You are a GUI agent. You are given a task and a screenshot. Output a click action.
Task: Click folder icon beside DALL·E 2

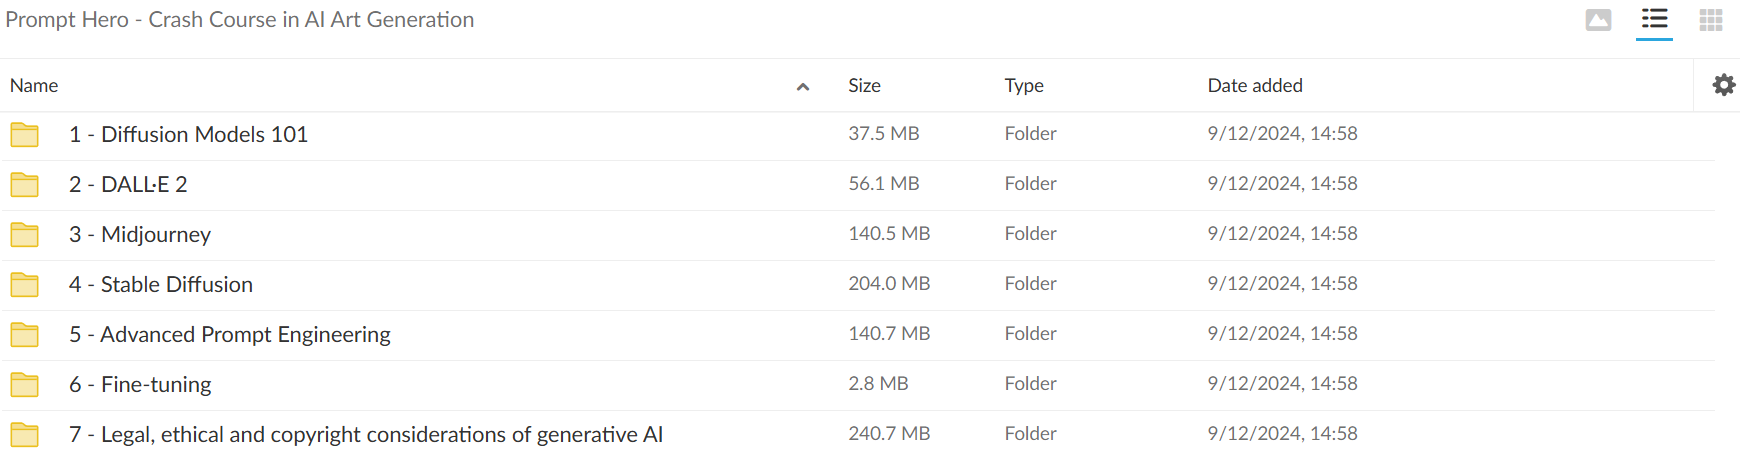click(25, 184)
